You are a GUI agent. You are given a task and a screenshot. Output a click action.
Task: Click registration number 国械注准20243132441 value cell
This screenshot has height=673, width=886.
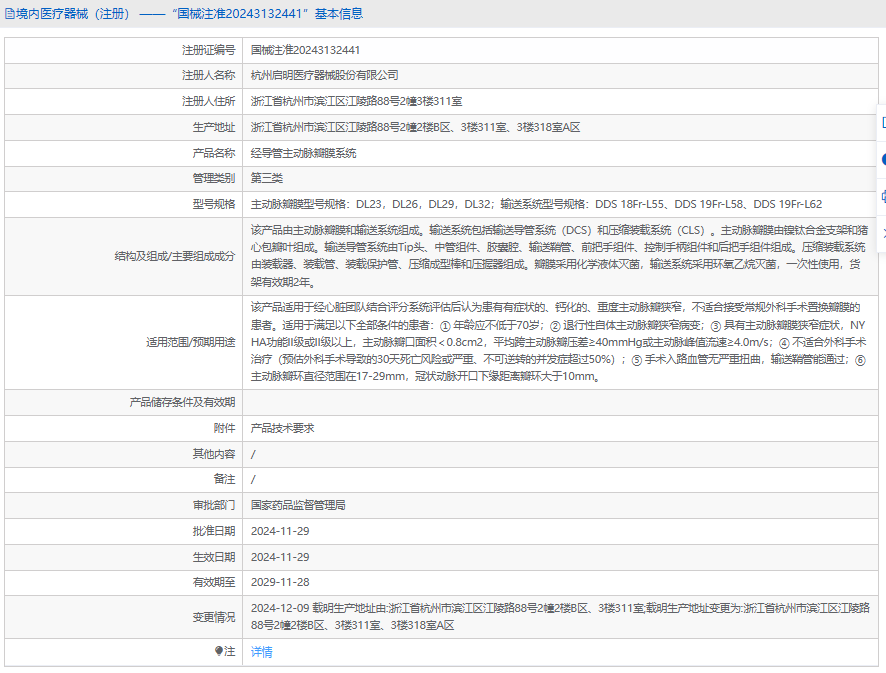point(305,49)
